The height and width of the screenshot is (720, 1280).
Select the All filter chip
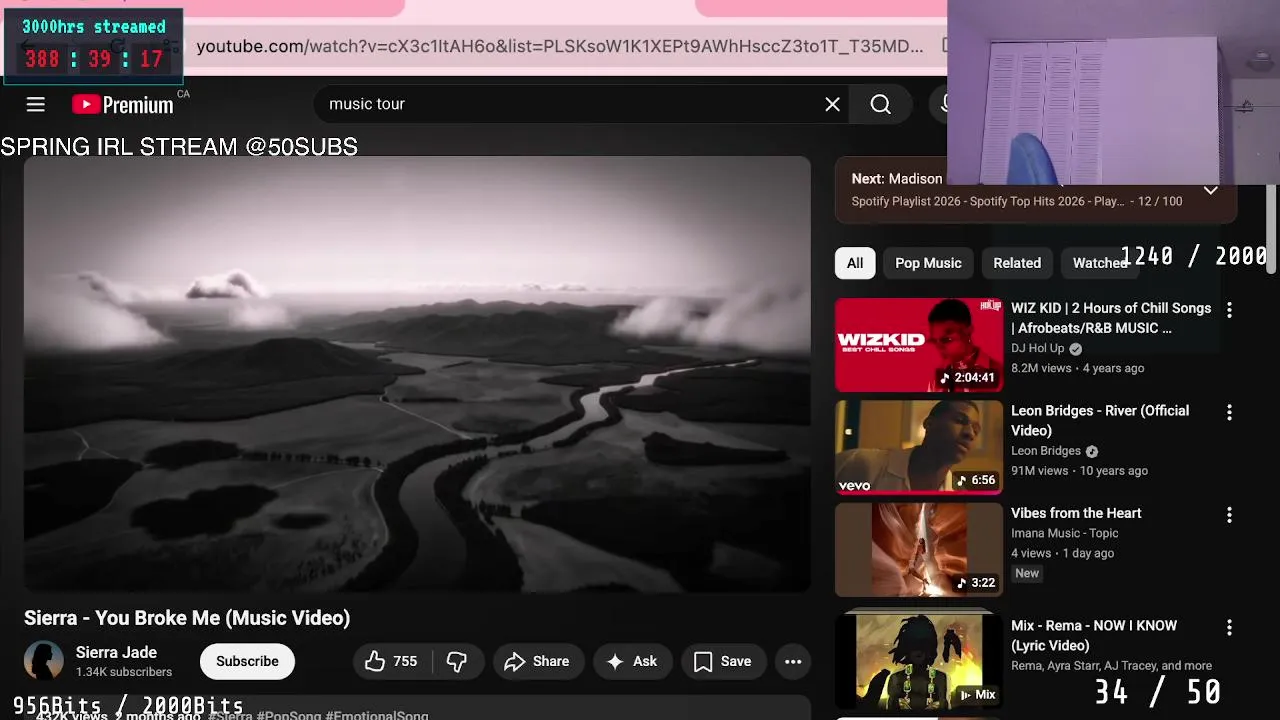tap(855, 263)
